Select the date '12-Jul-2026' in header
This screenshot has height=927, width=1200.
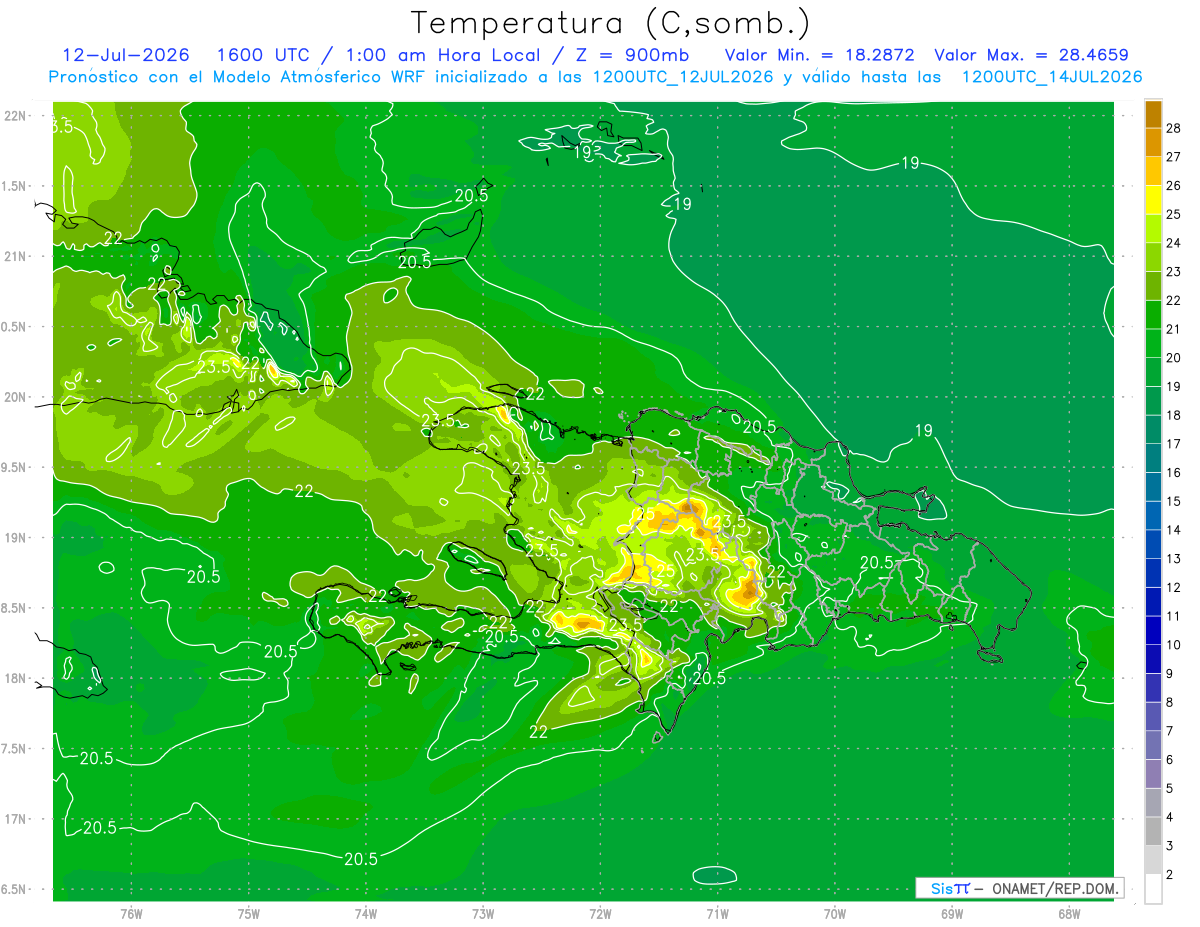pos(127,56)
